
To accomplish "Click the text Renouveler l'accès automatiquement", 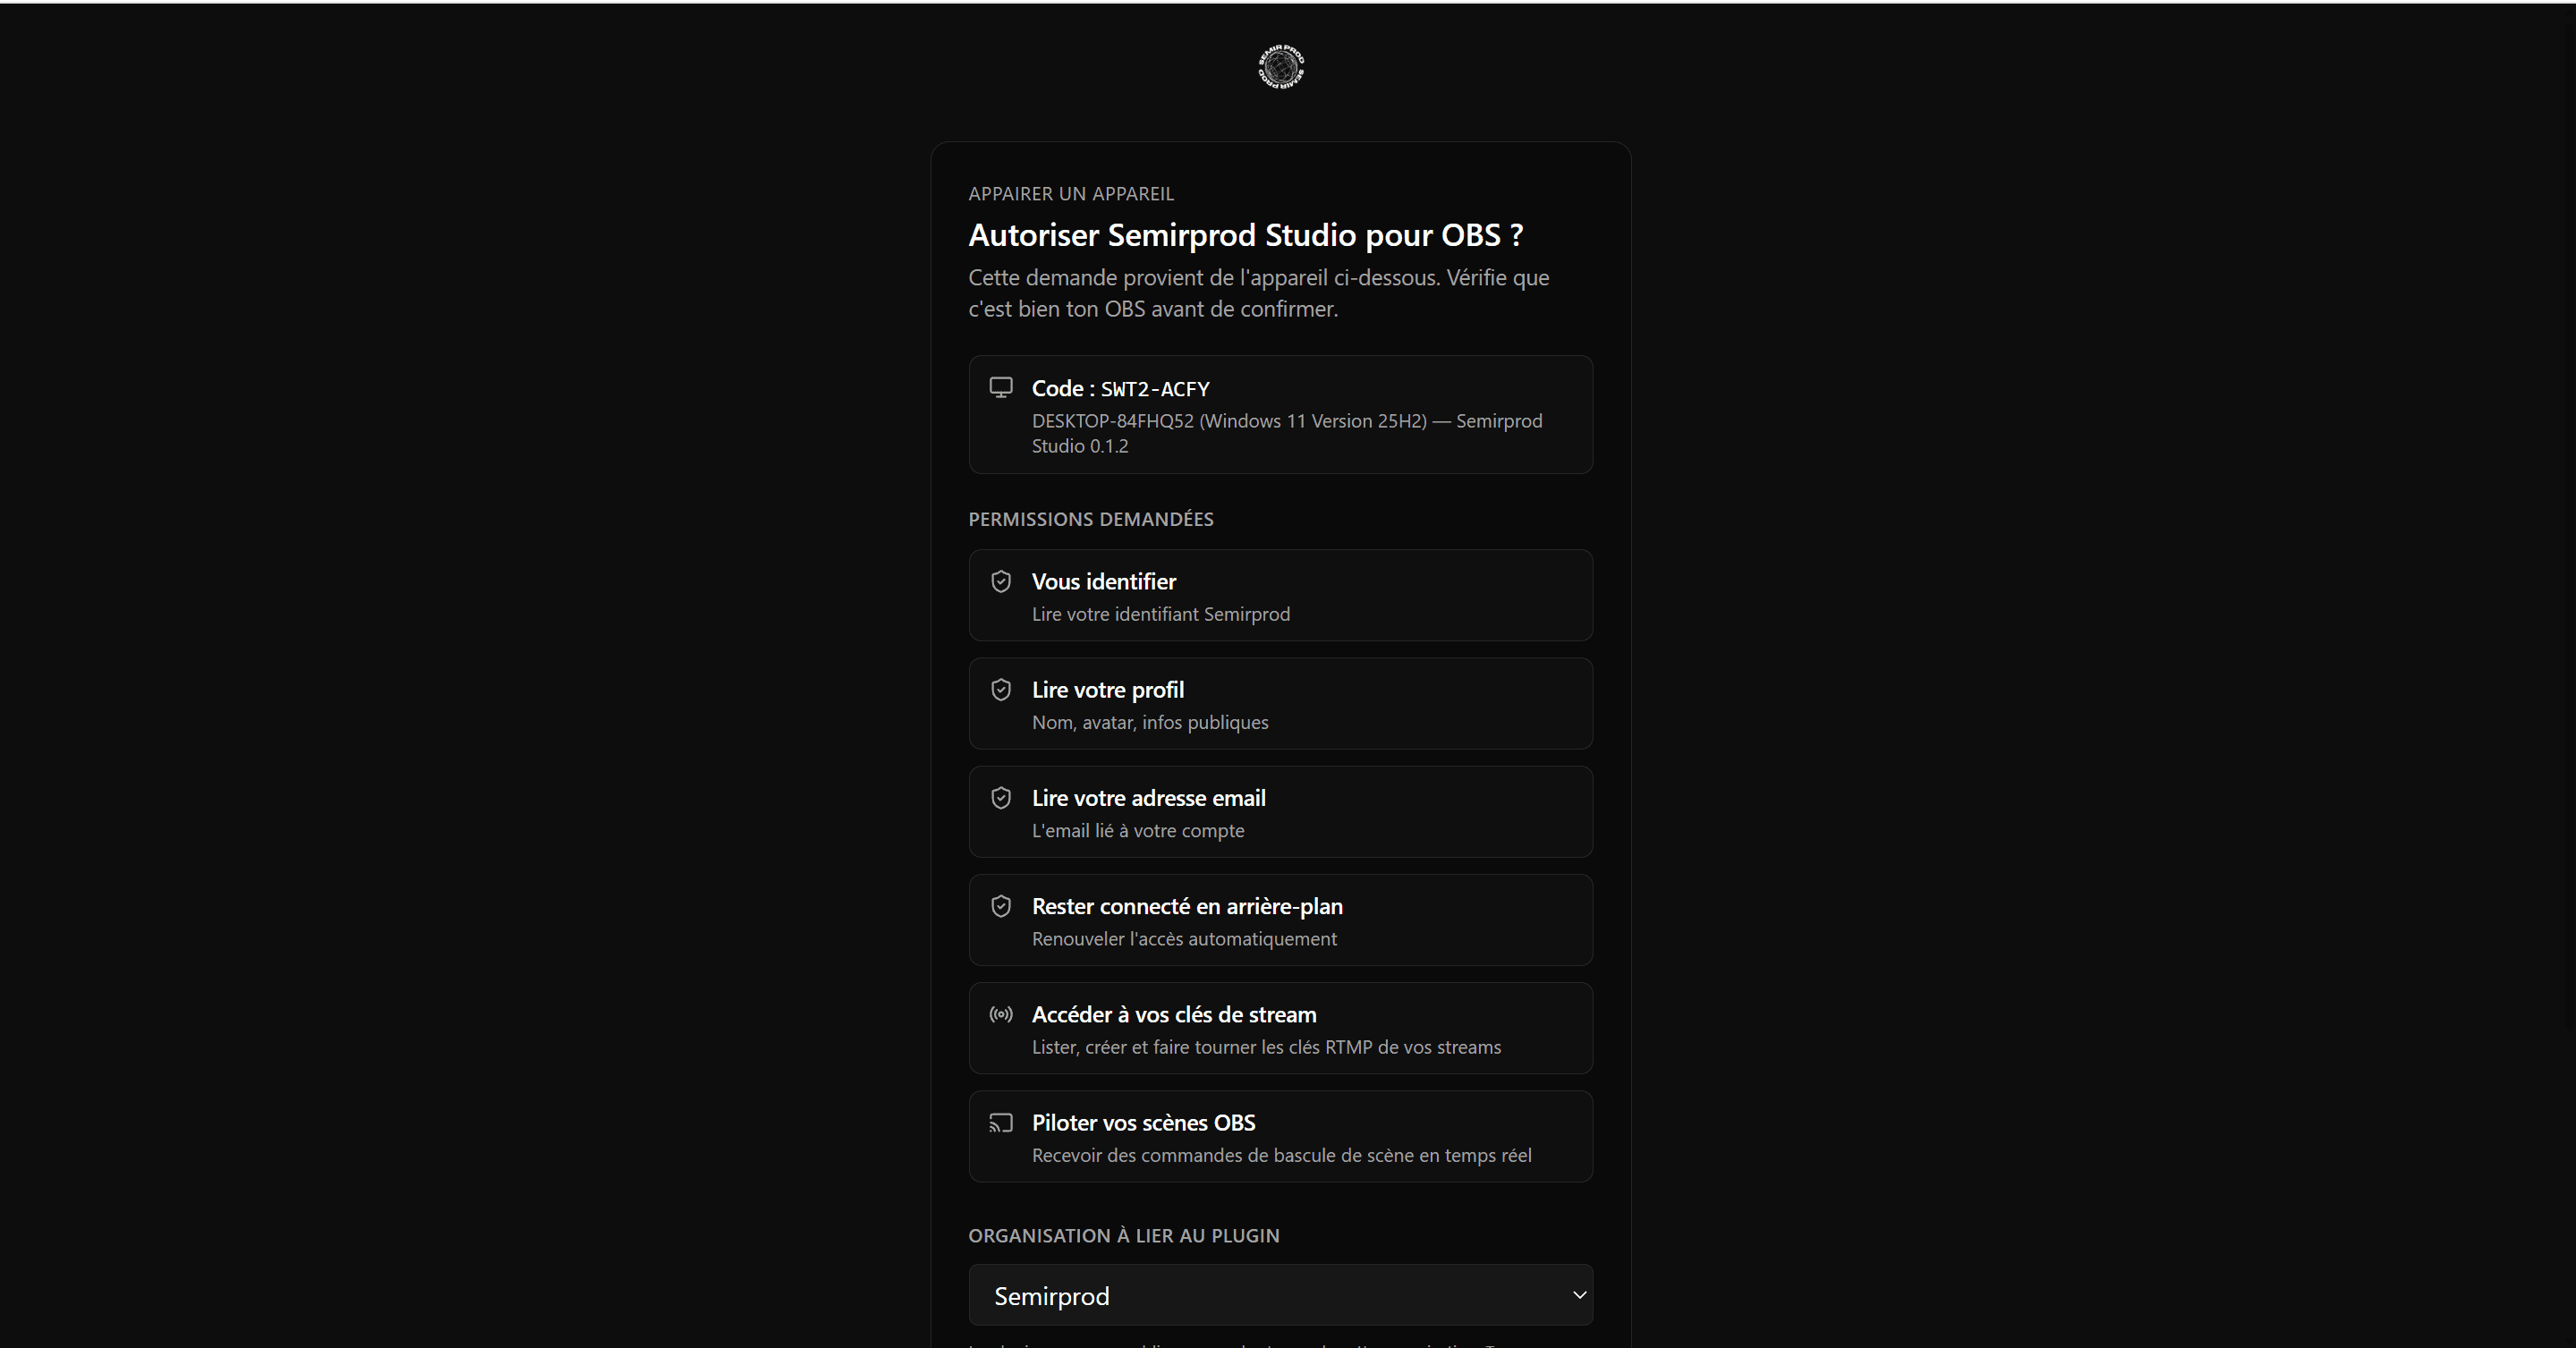I will (x=1184, y=939).
